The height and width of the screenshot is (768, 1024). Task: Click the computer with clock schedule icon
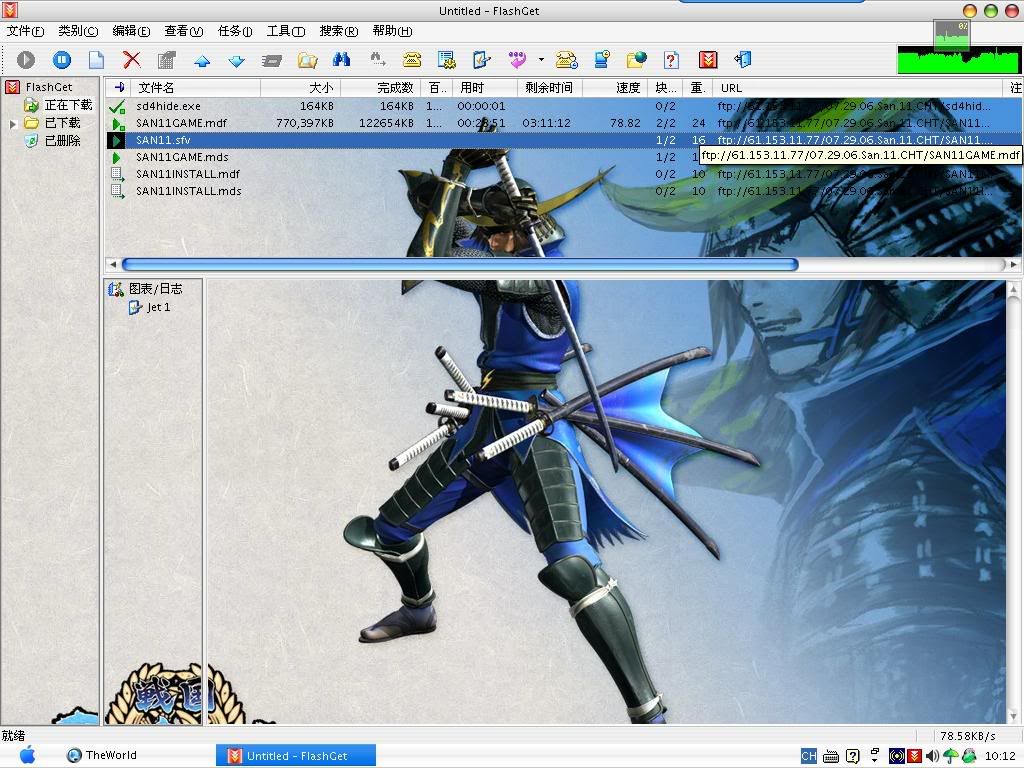coord(601,60)
